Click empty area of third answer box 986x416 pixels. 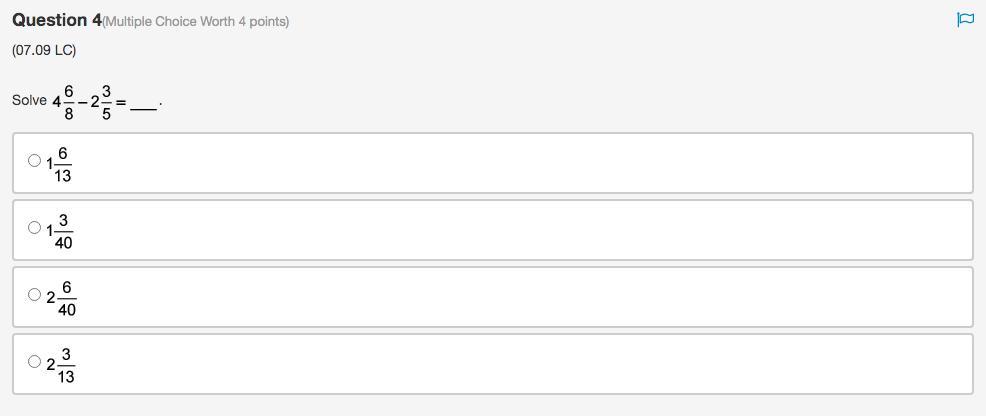(522, 297)
